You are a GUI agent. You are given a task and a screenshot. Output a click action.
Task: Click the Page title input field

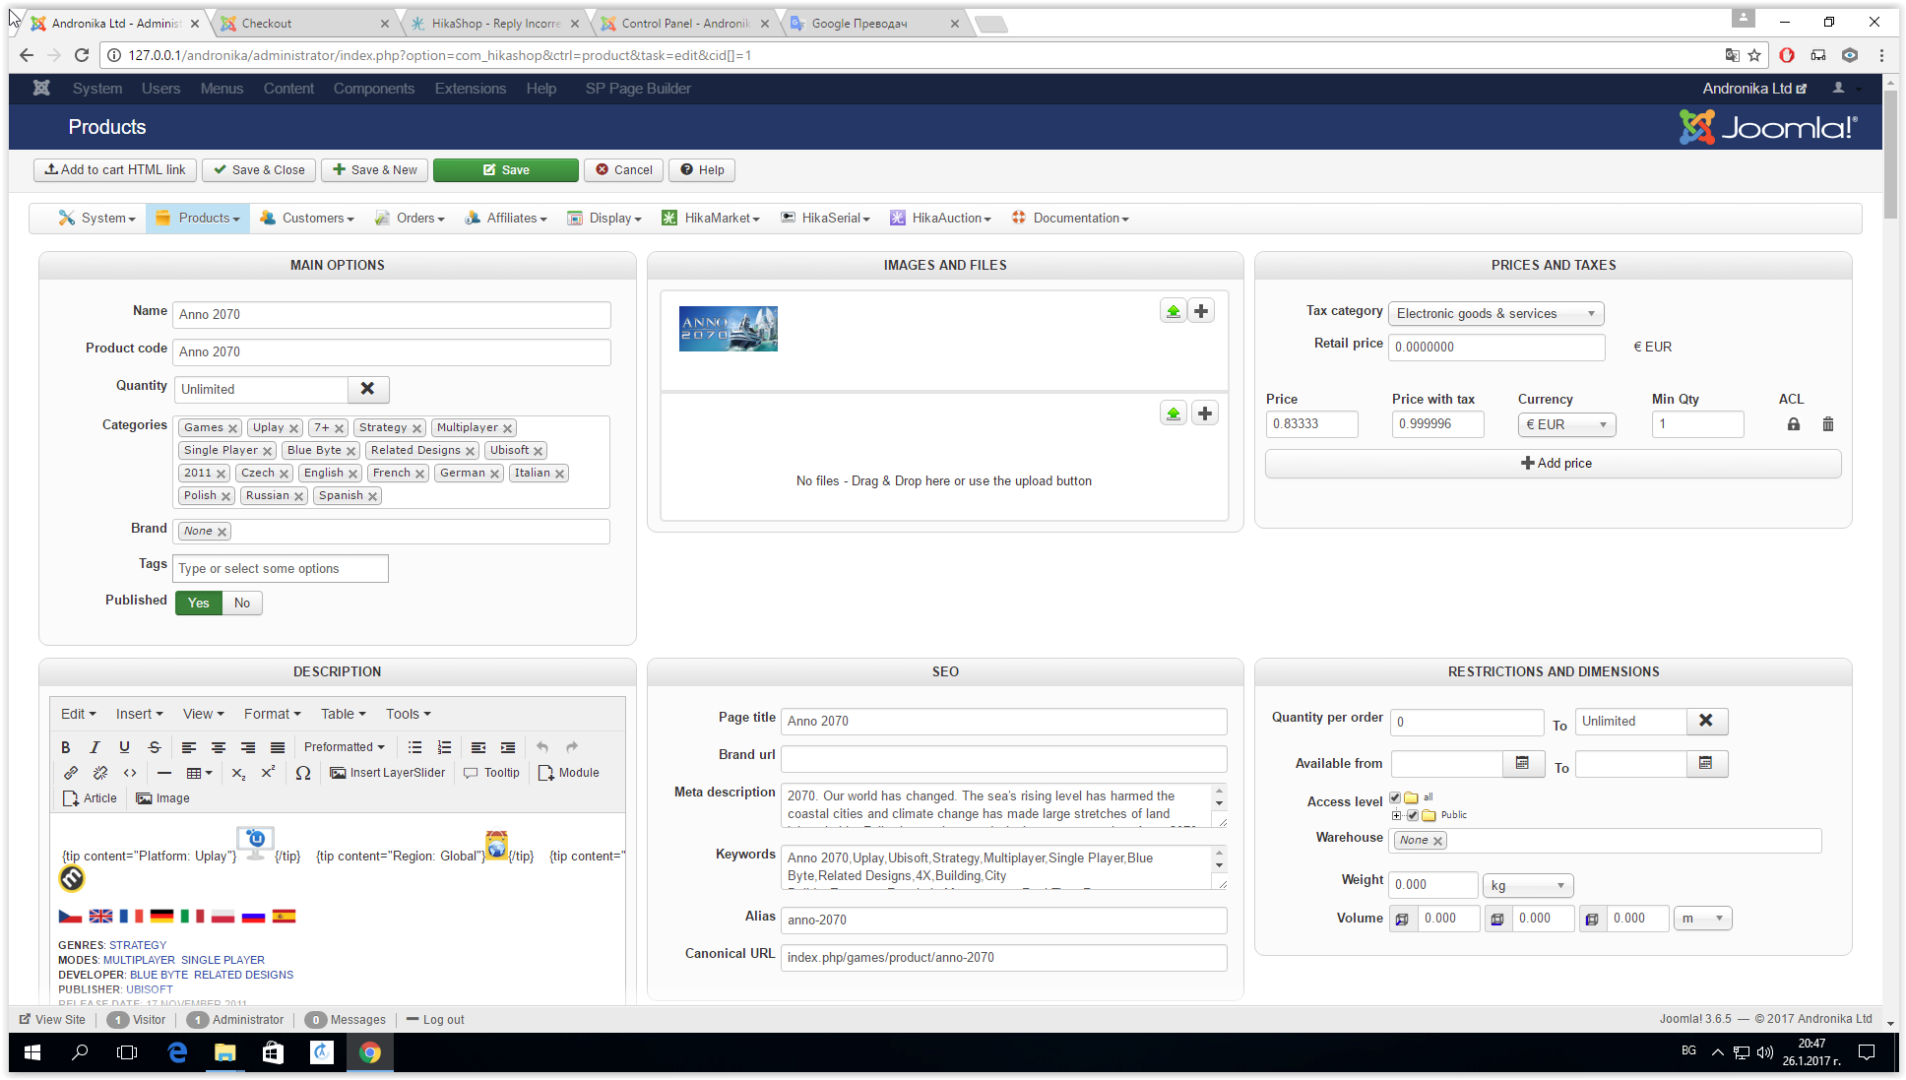click(1003, 721)
